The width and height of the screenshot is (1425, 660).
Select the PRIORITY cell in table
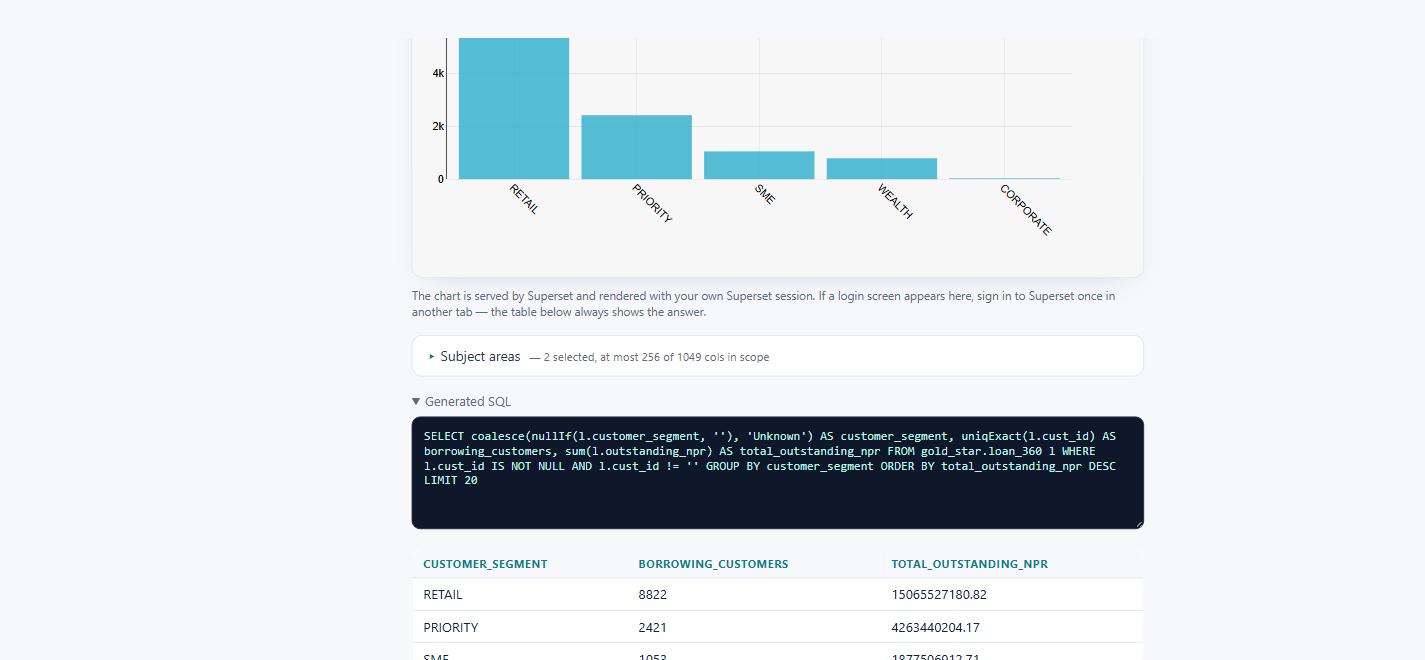tap(451, 628)
